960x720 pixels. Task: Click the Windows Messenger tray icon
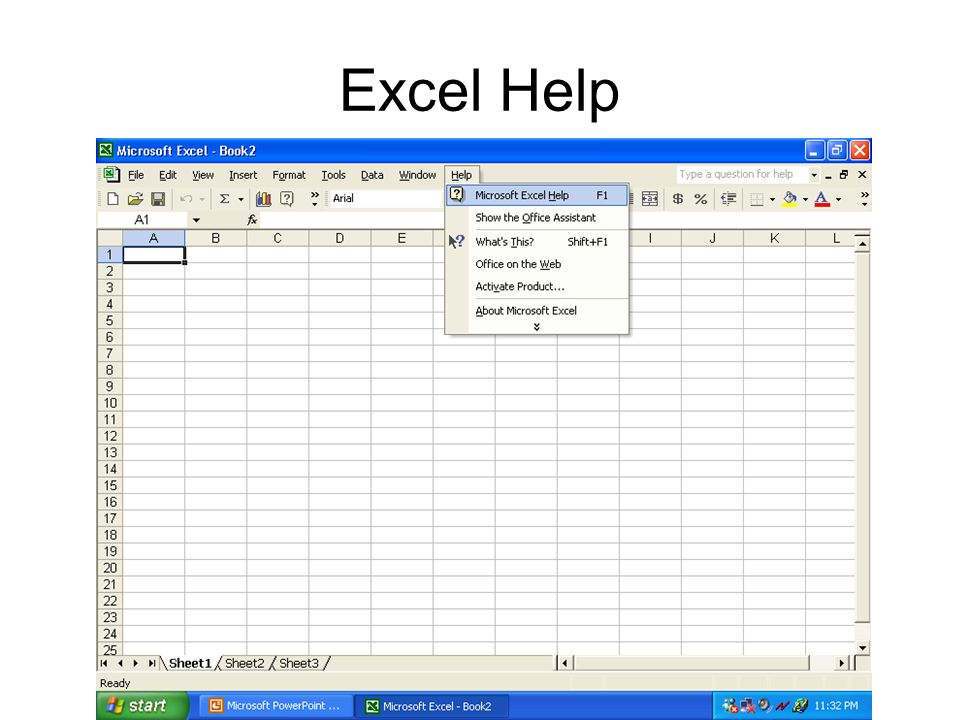point(729,706)
